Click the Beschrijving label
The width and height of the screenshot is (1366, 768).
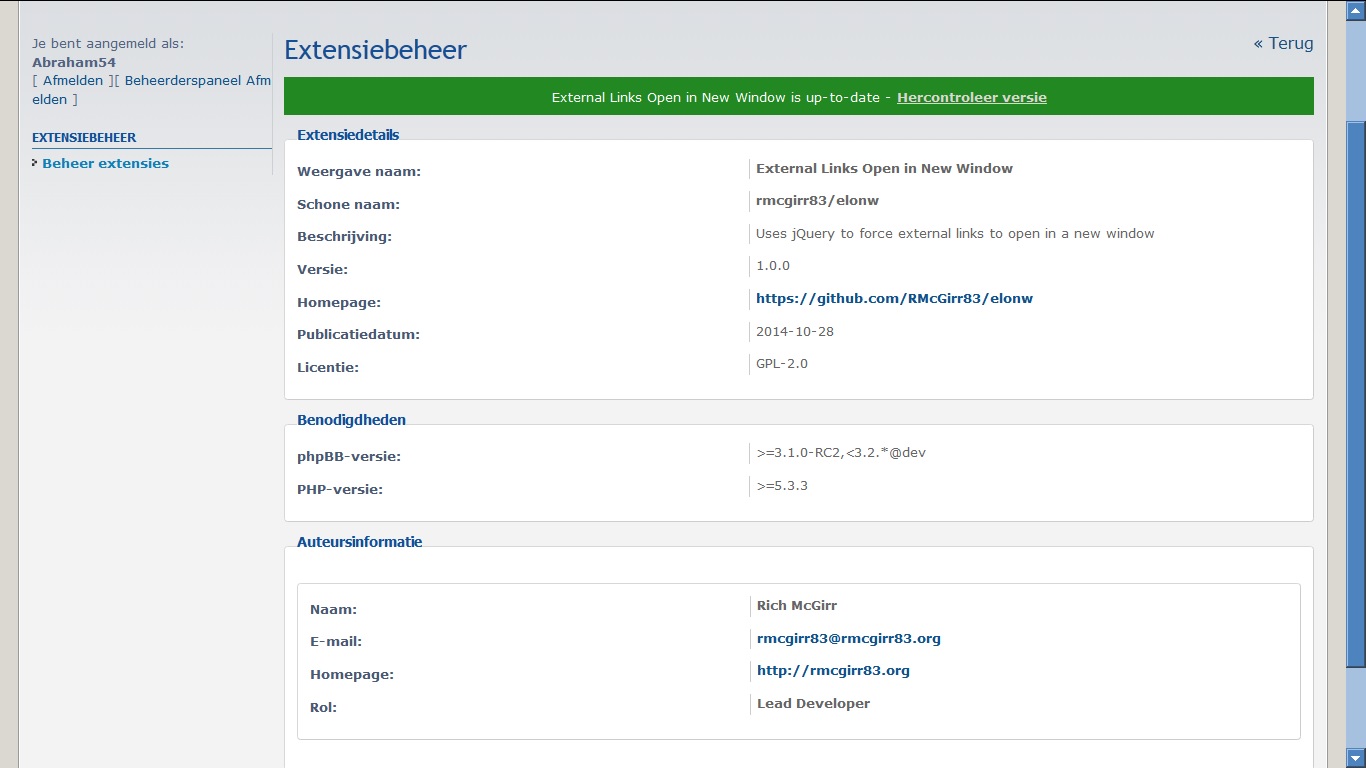click(344, 237)
